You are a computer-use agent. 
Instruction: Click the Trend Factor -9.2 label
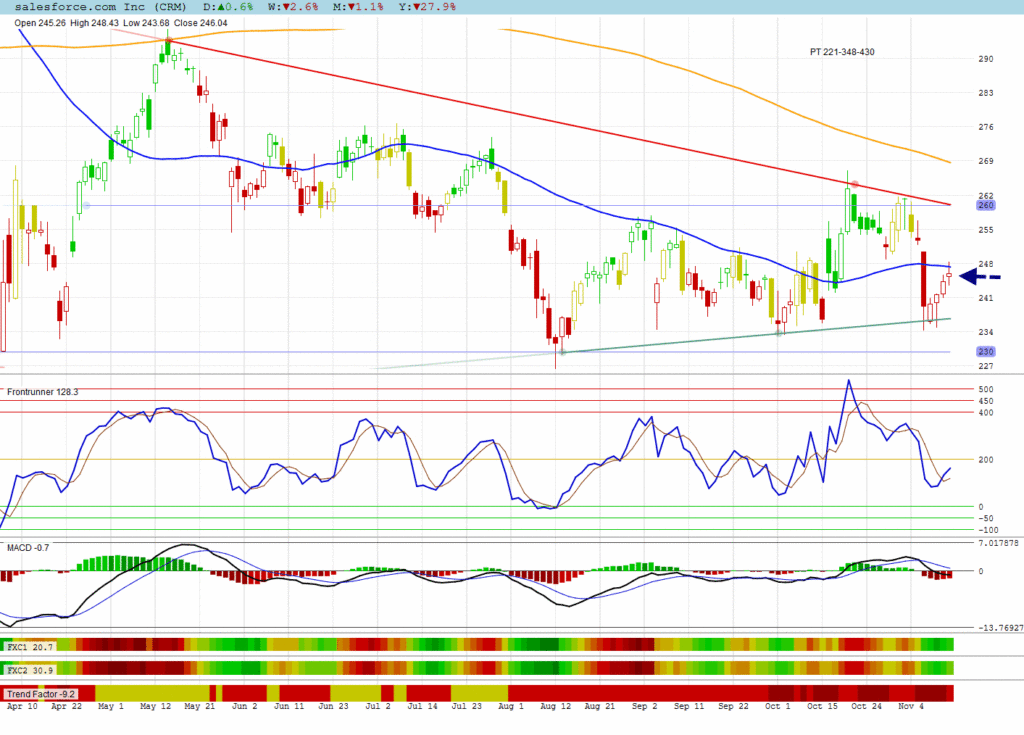point(42,693)
